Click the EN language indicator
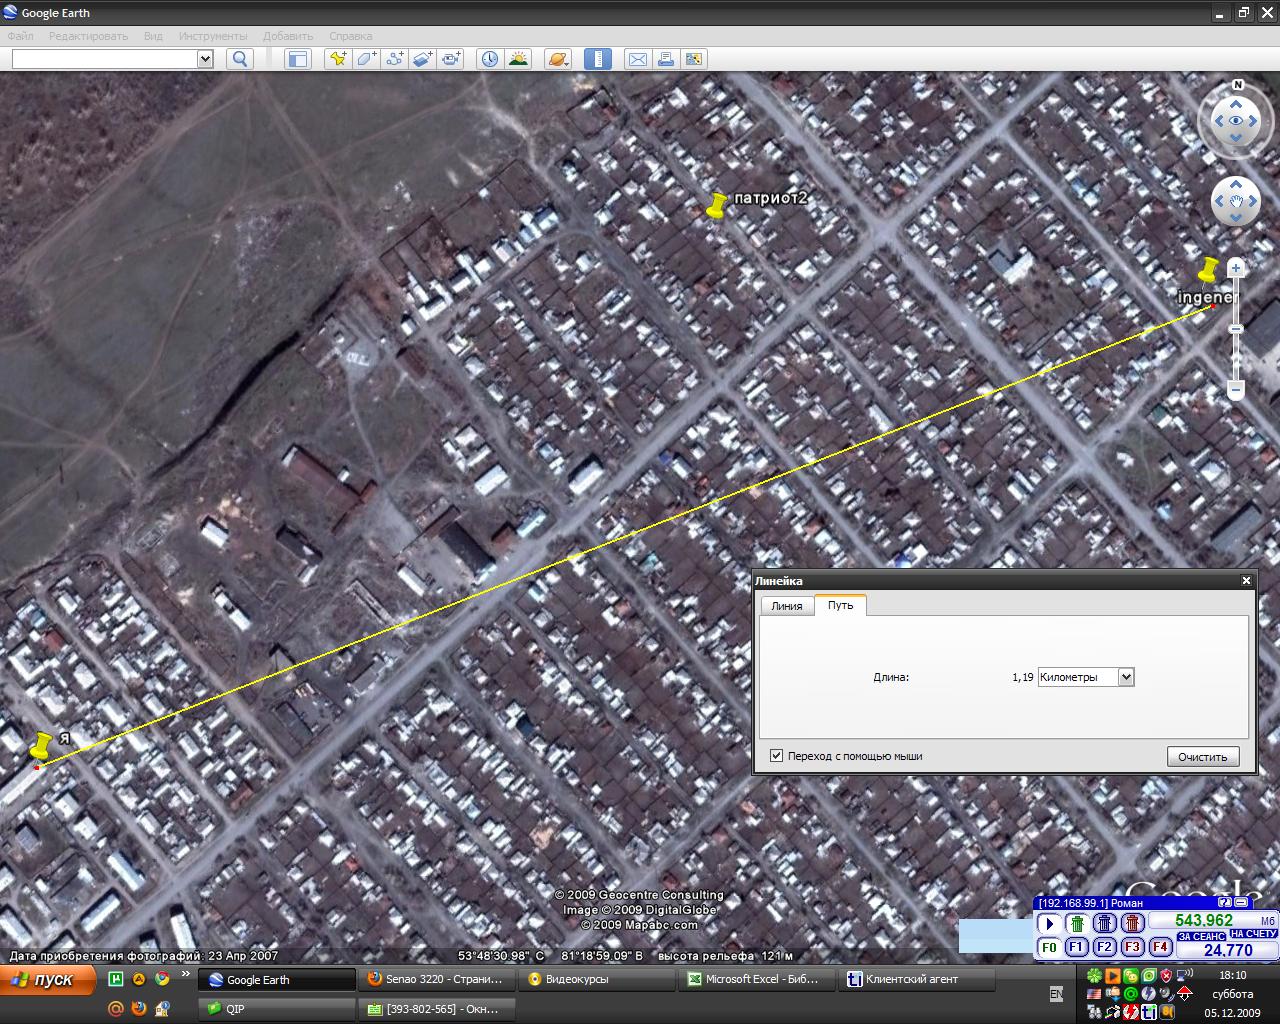 coord(1056,994)
